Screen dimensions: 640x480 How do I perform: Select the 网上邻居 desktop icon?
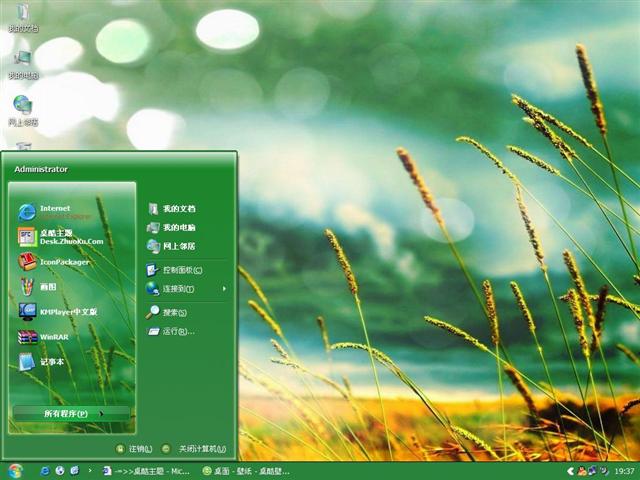point(23,111)
